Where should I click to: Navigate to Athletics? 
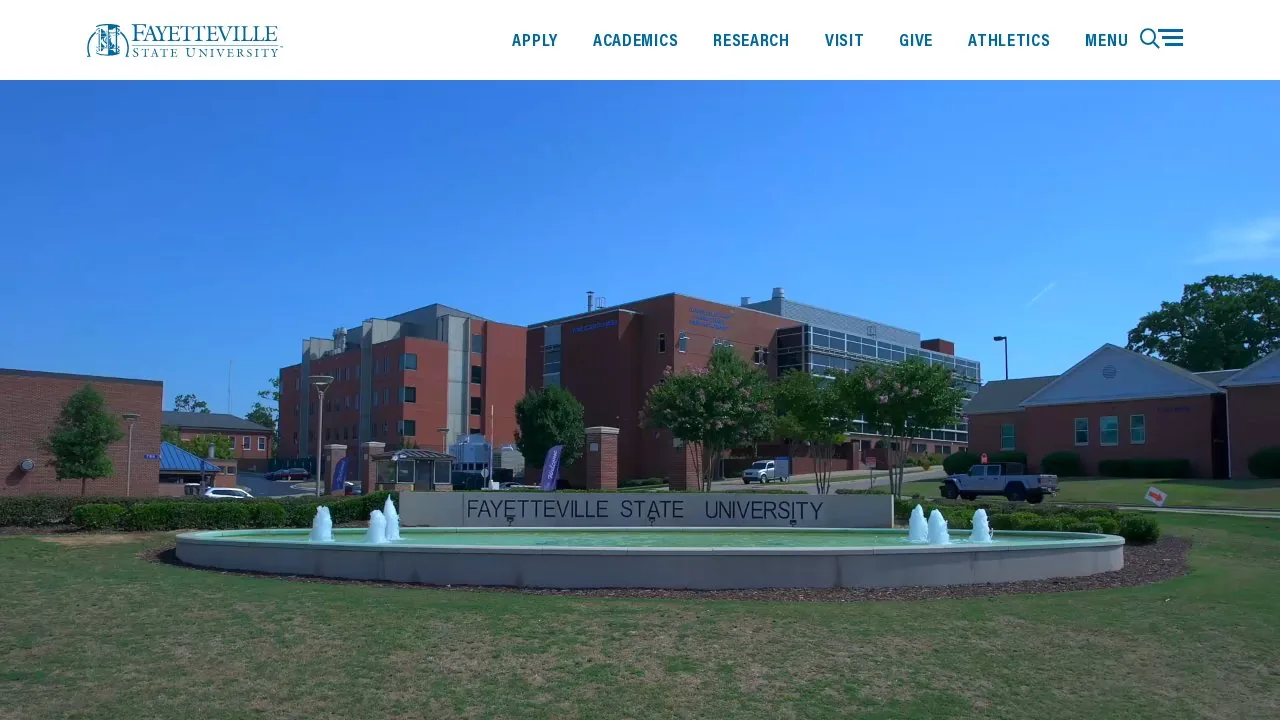pyautogui.click(x=1009, y=40)
